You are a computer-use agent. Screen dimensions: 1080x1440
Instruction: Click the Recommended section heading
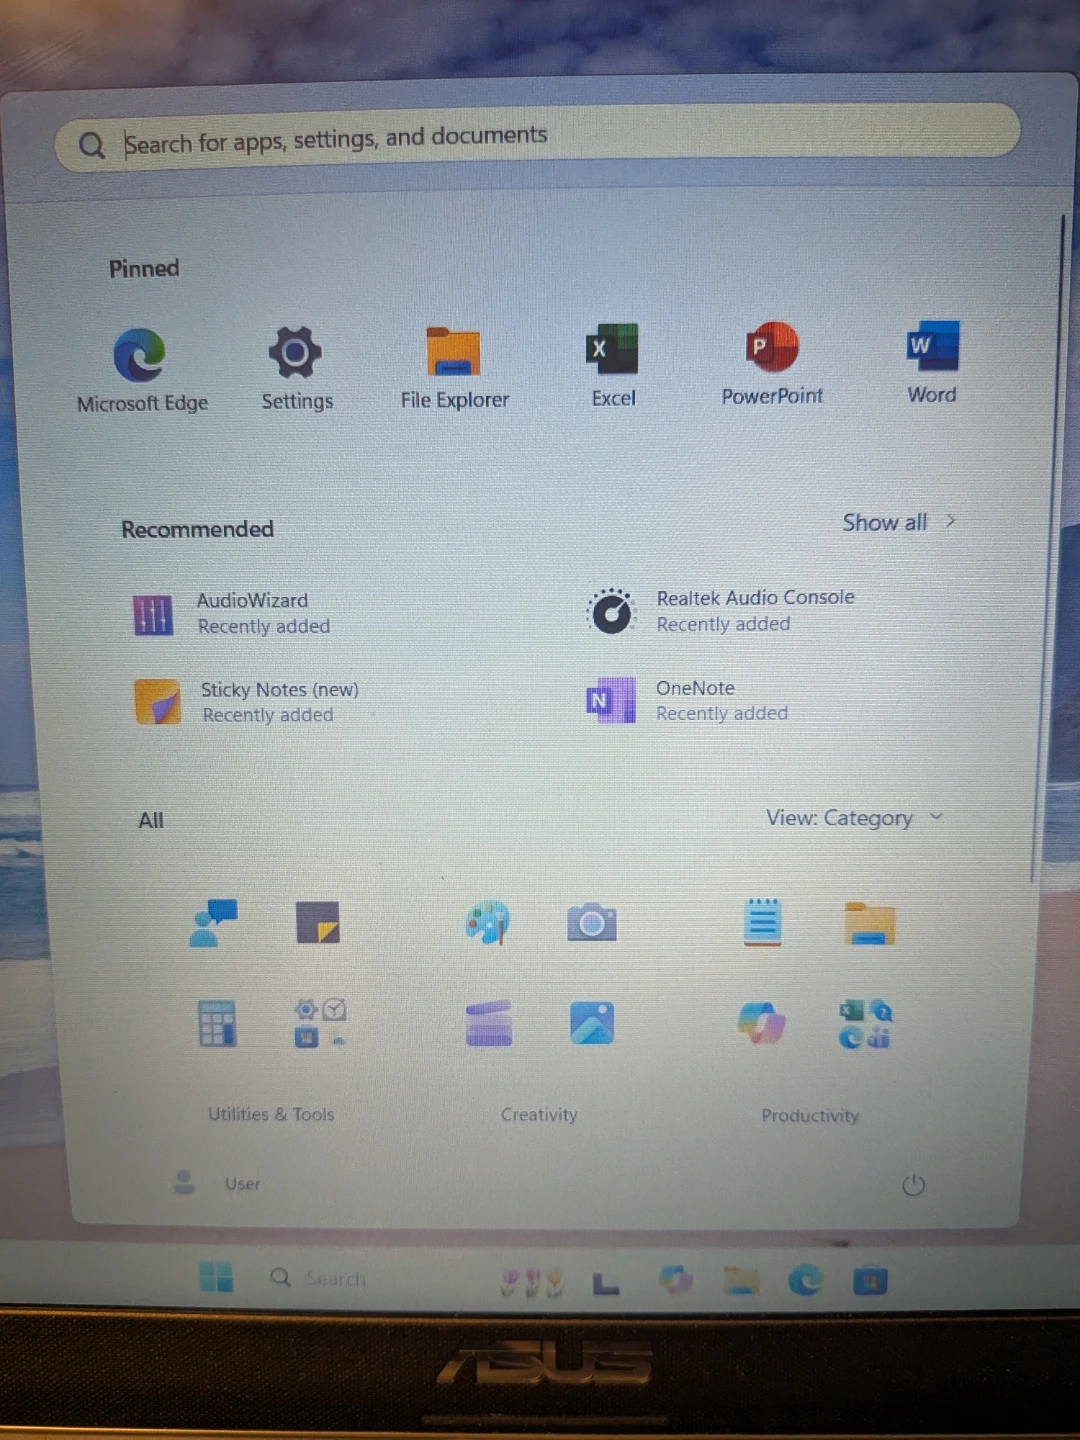pos(197,529)
